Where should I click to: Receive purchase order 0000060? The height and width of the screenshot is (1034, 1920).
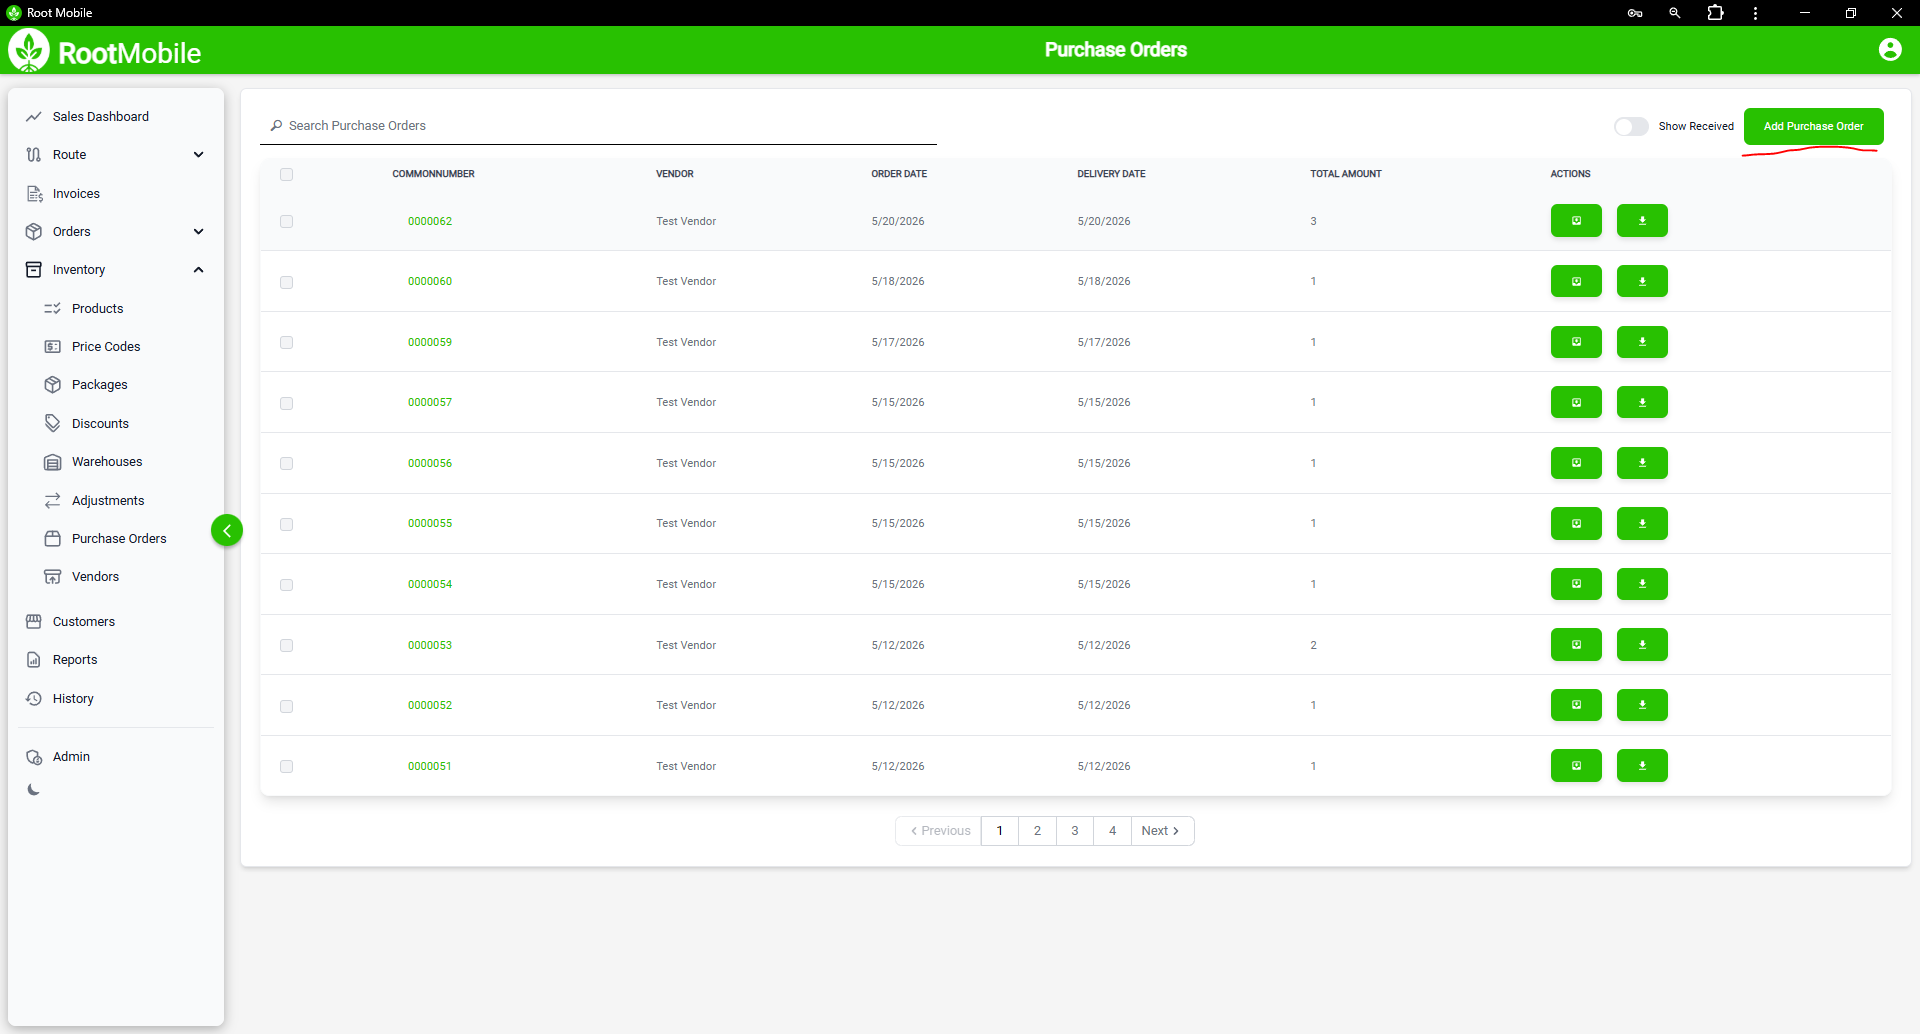click(1576, 282)
